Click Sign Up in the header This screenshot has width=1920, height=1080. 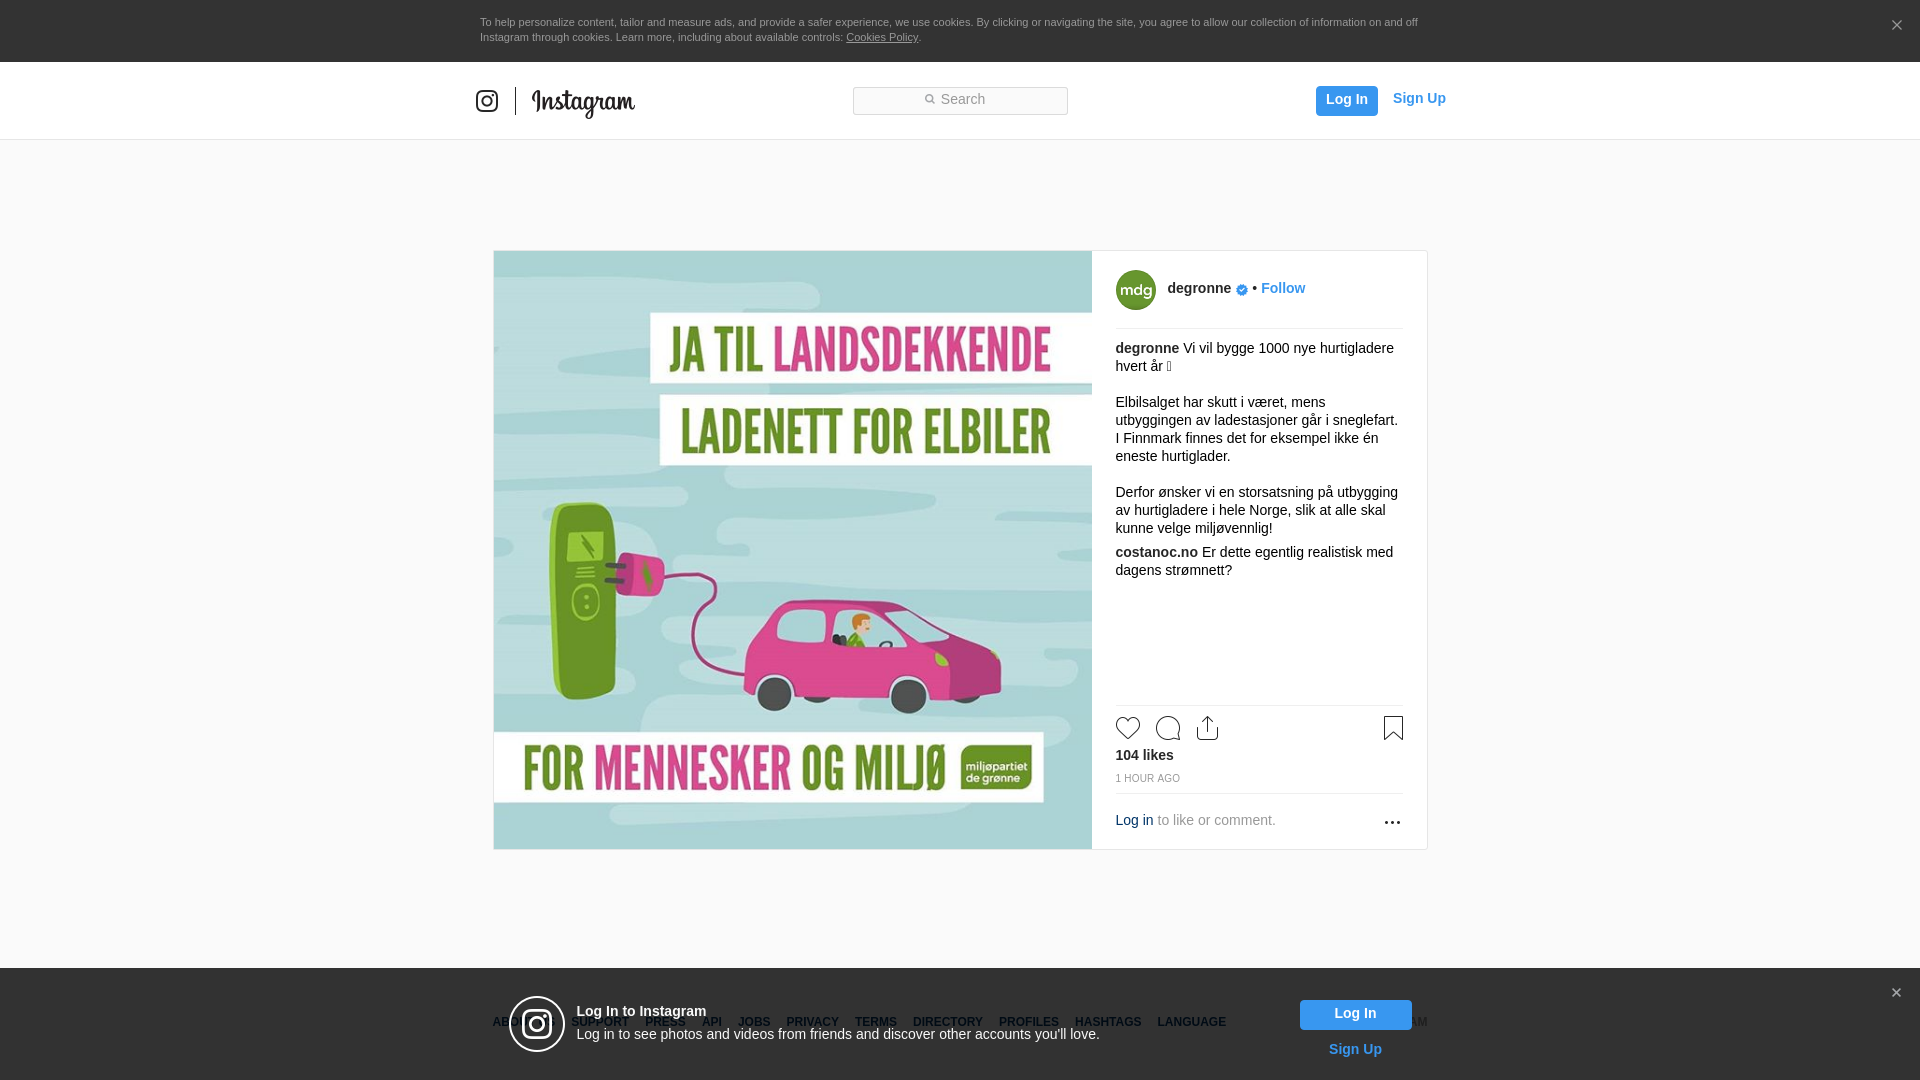pos(1418,98)
